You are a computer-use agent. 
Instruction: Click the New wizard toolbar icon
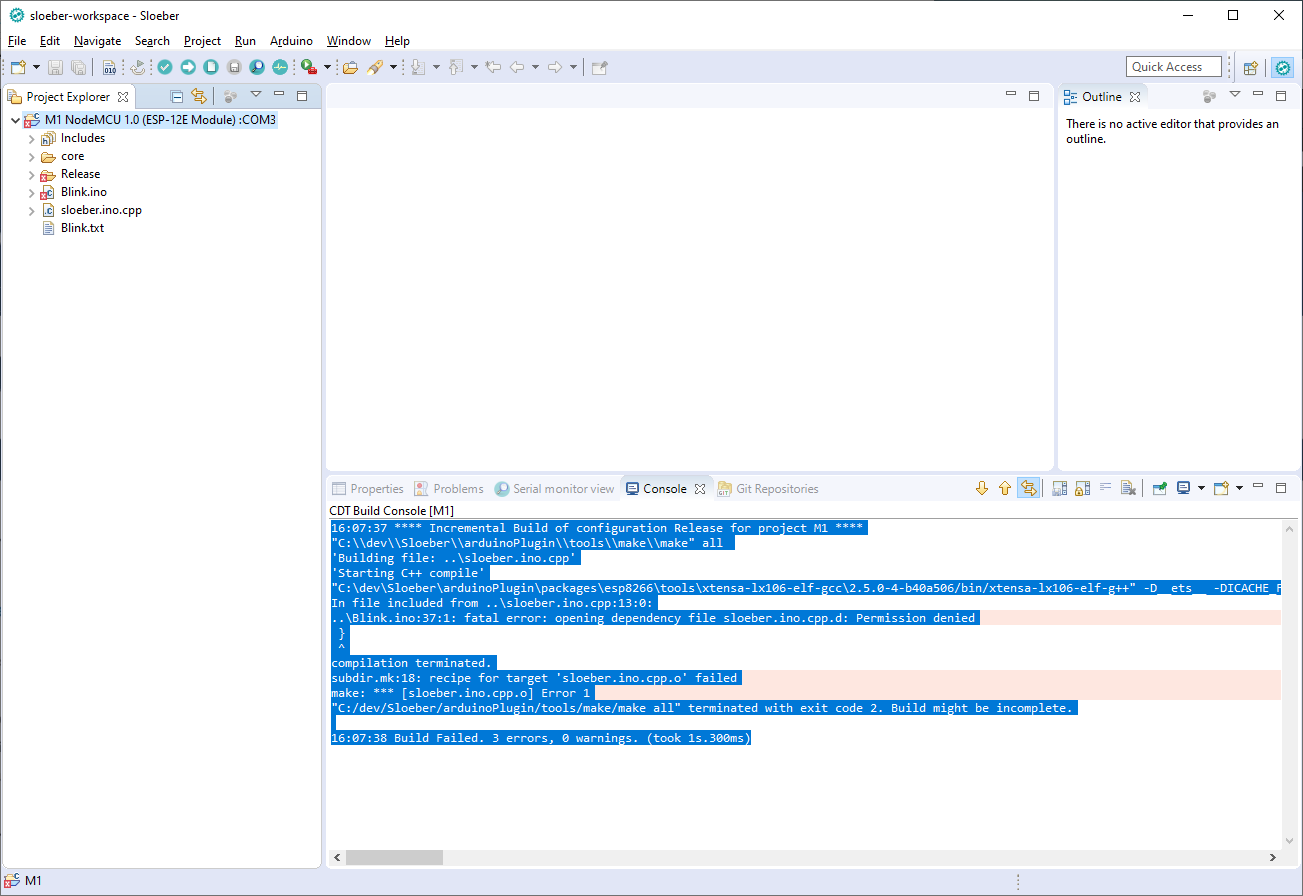[18, 67]
